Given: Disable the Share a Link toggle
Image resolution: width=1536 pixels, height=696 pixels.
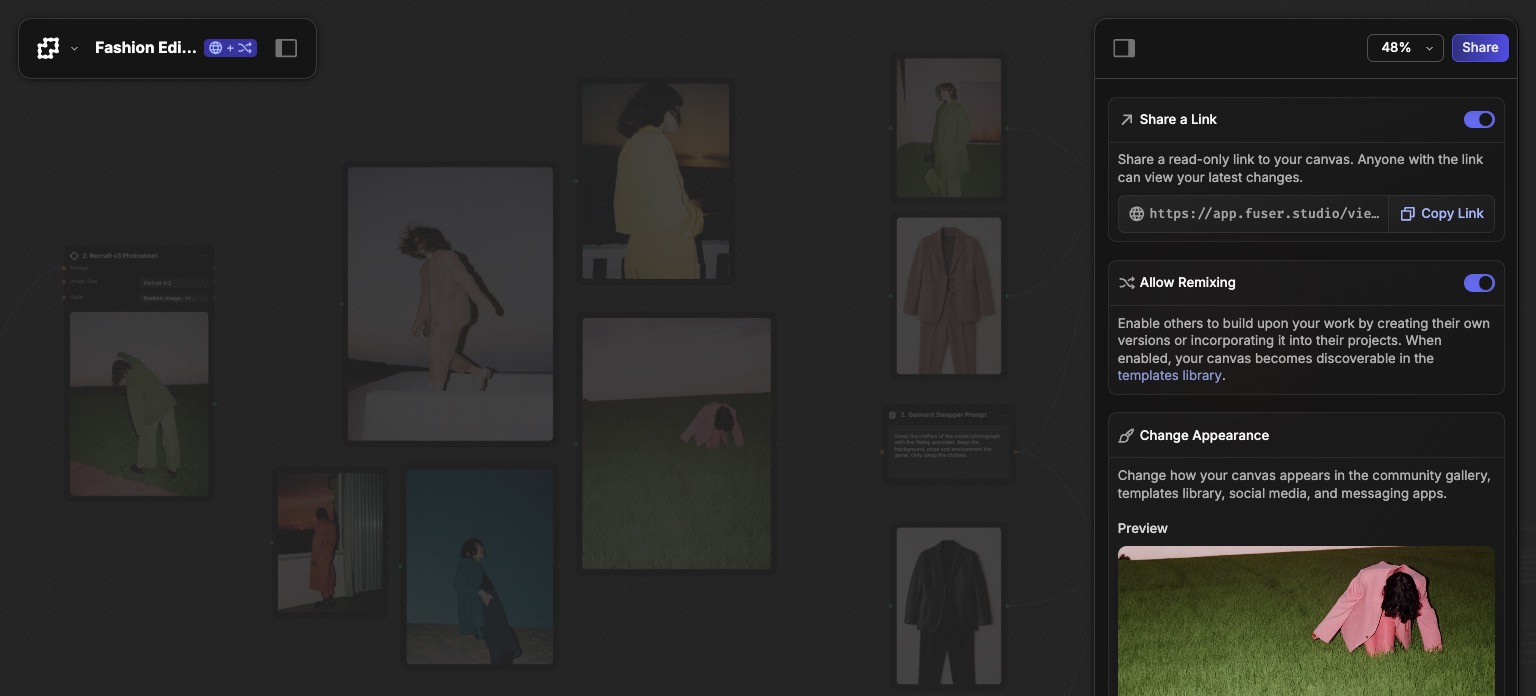Looking at the screenshot, I should (x=1478, y=120).
